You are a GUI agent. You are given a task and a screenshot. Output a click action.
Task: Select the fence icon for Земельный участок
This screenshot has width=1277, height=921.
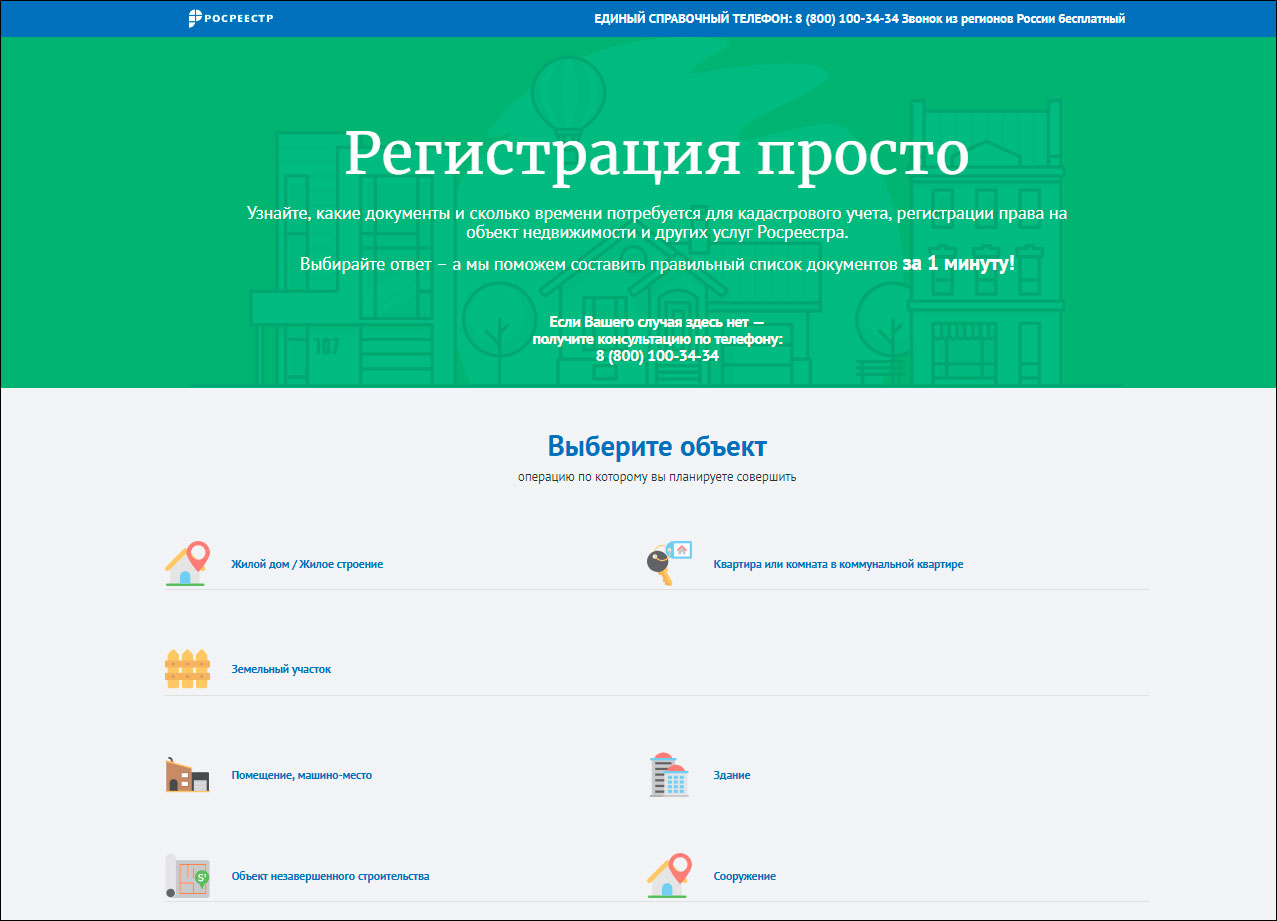point(187,669)
